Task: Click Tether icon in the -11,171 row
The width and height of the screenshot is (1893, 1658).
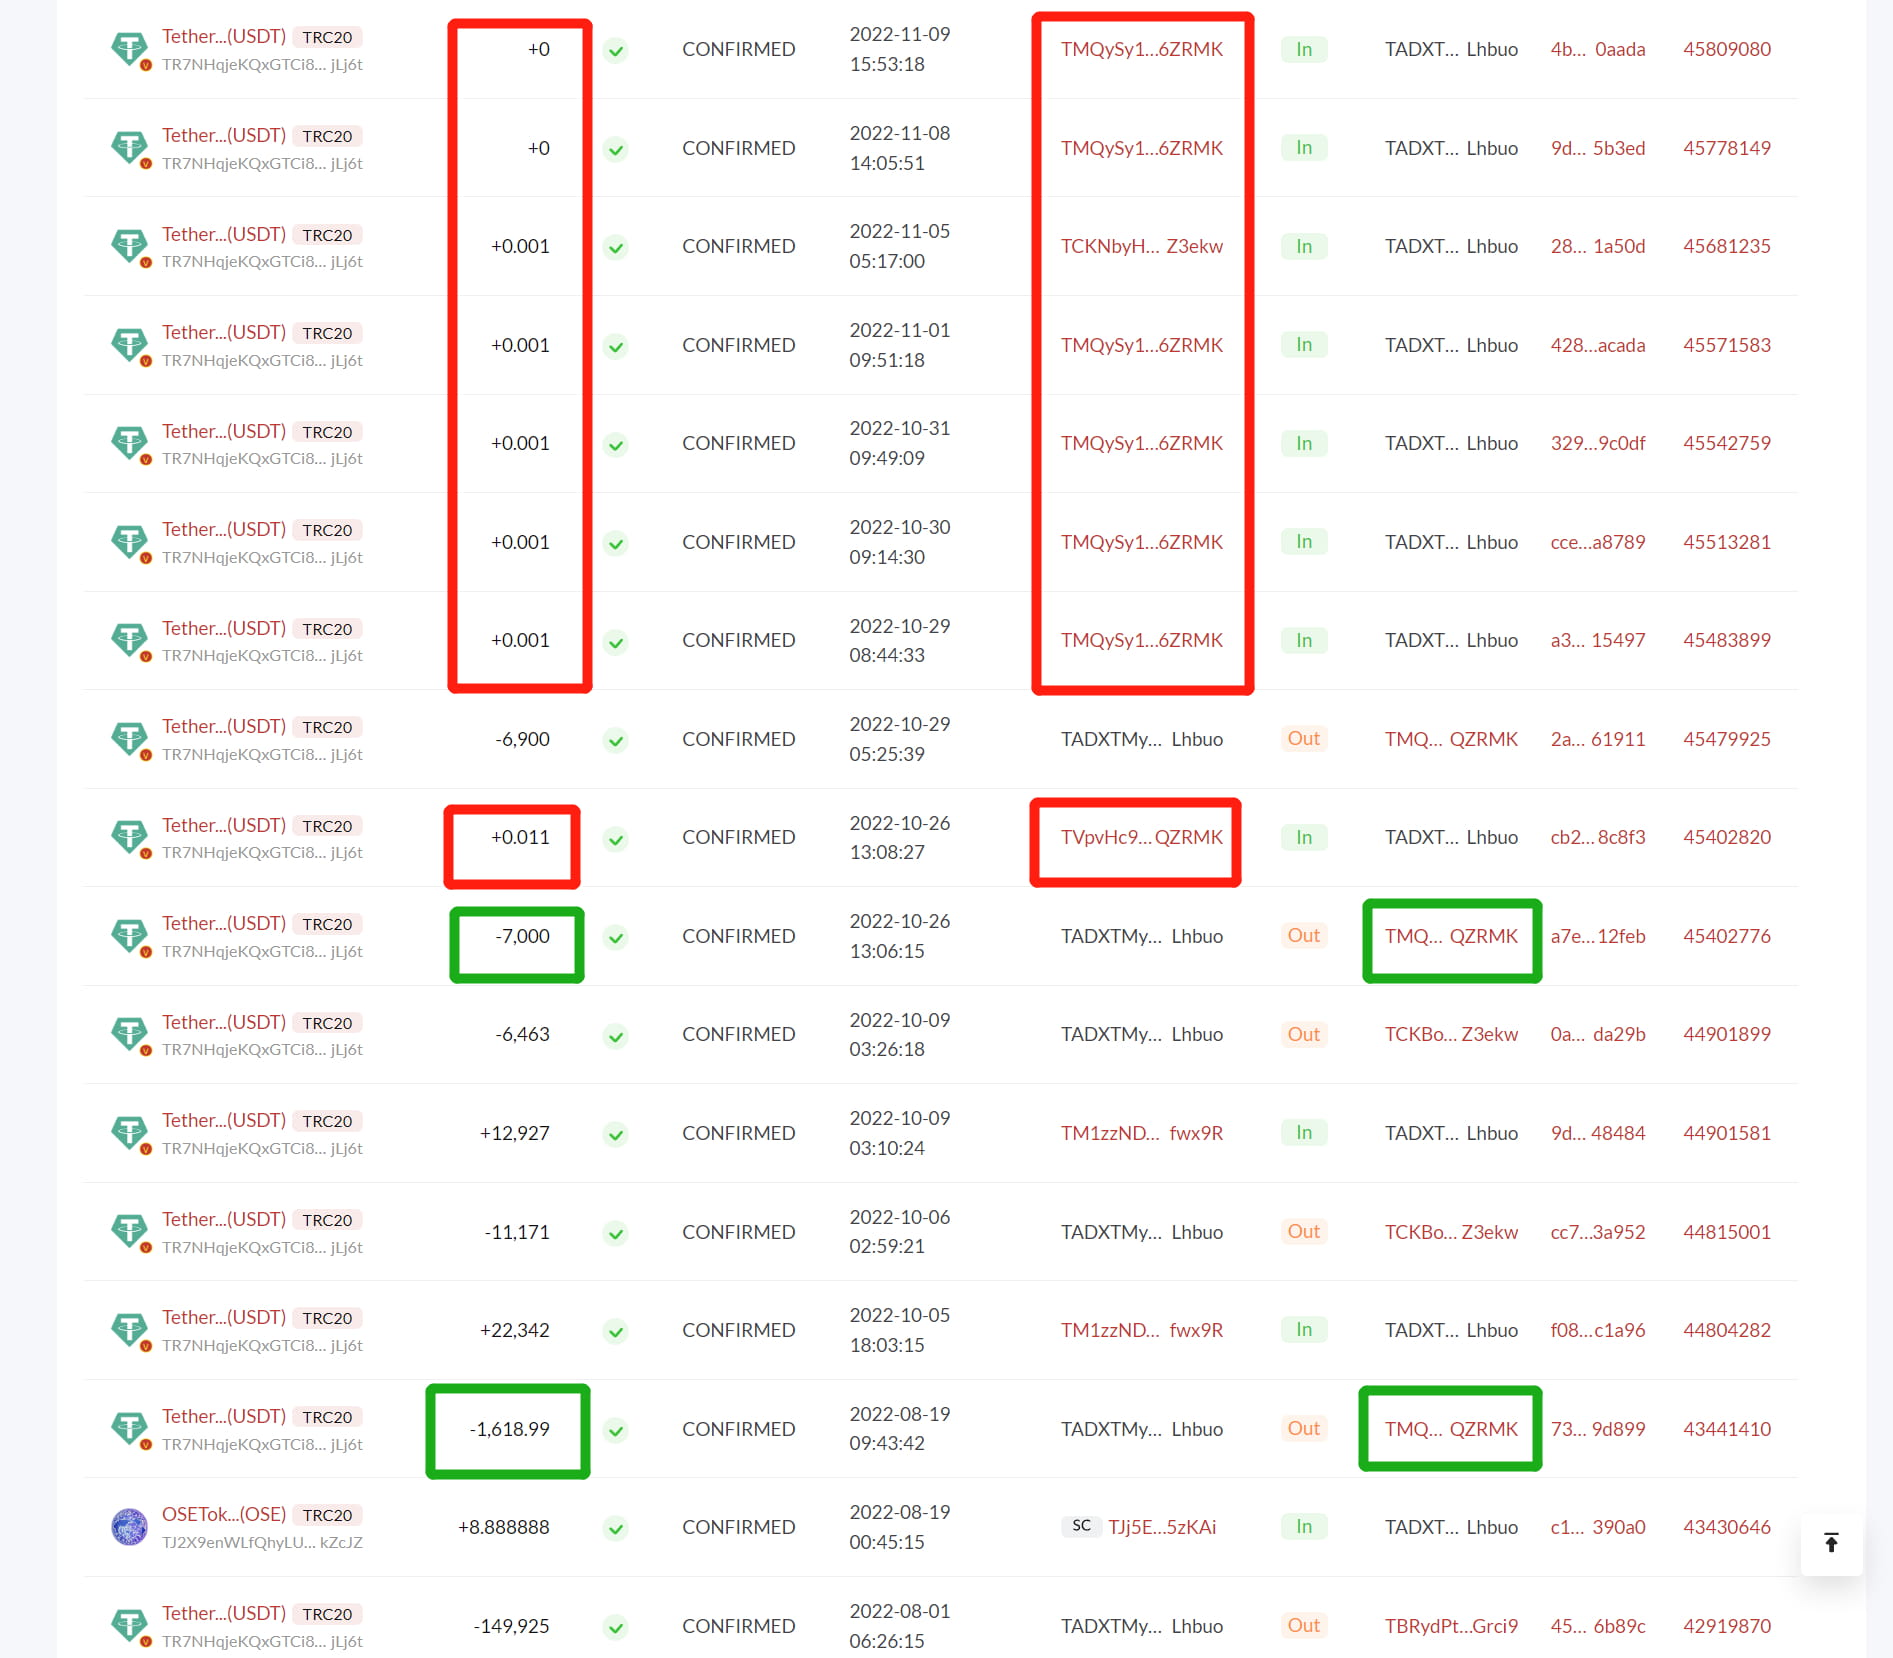Action: [x=130, y=1232]
